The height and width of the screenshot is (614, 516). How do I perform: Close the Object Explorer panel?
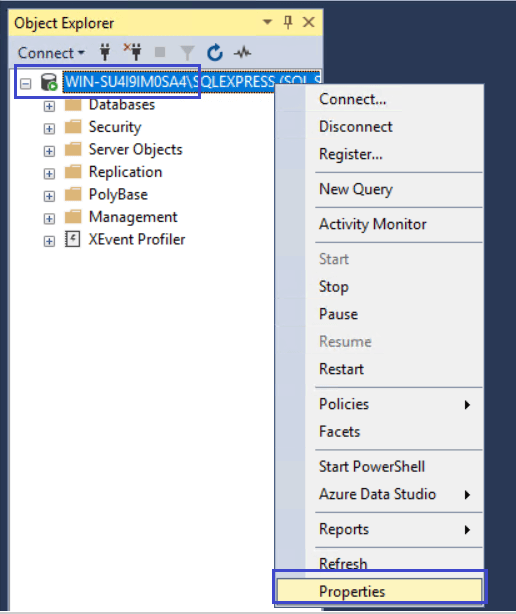pyautogui.click(x=309, y=22)
